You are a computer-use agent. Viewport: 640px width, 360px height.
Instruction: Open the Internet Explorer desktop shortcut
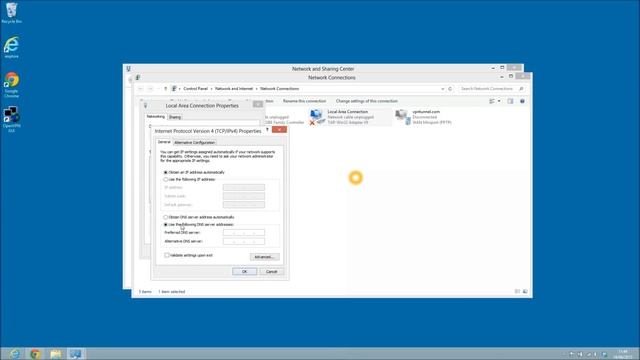(x=11, y=47)
